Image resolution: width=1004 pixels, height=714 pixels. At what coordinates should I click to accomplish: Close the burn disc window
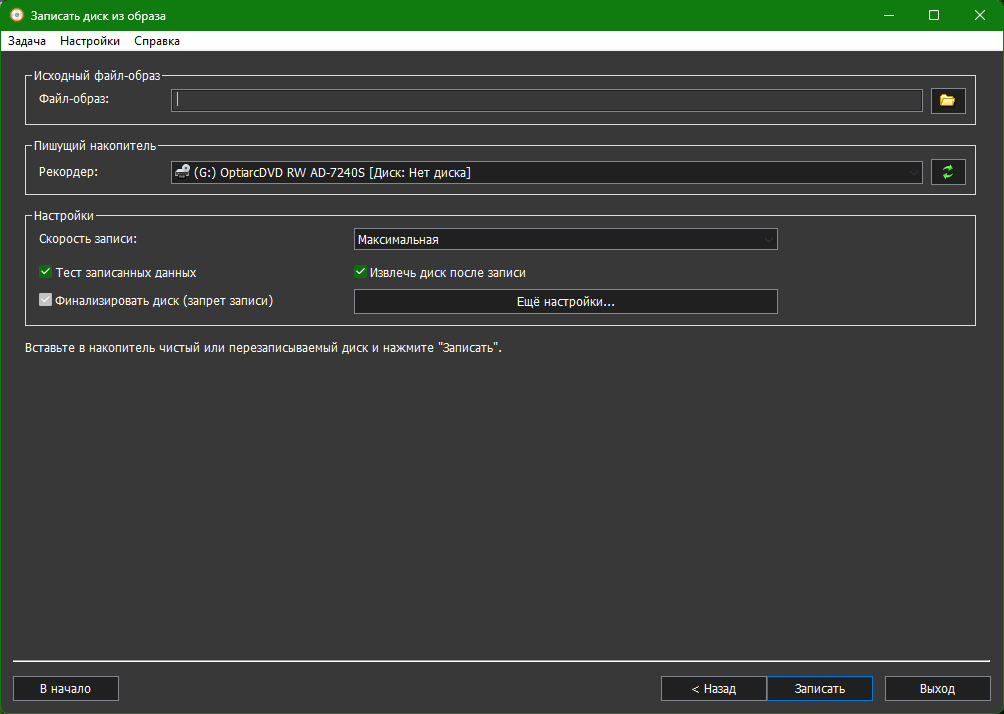(x=980, y=16)
